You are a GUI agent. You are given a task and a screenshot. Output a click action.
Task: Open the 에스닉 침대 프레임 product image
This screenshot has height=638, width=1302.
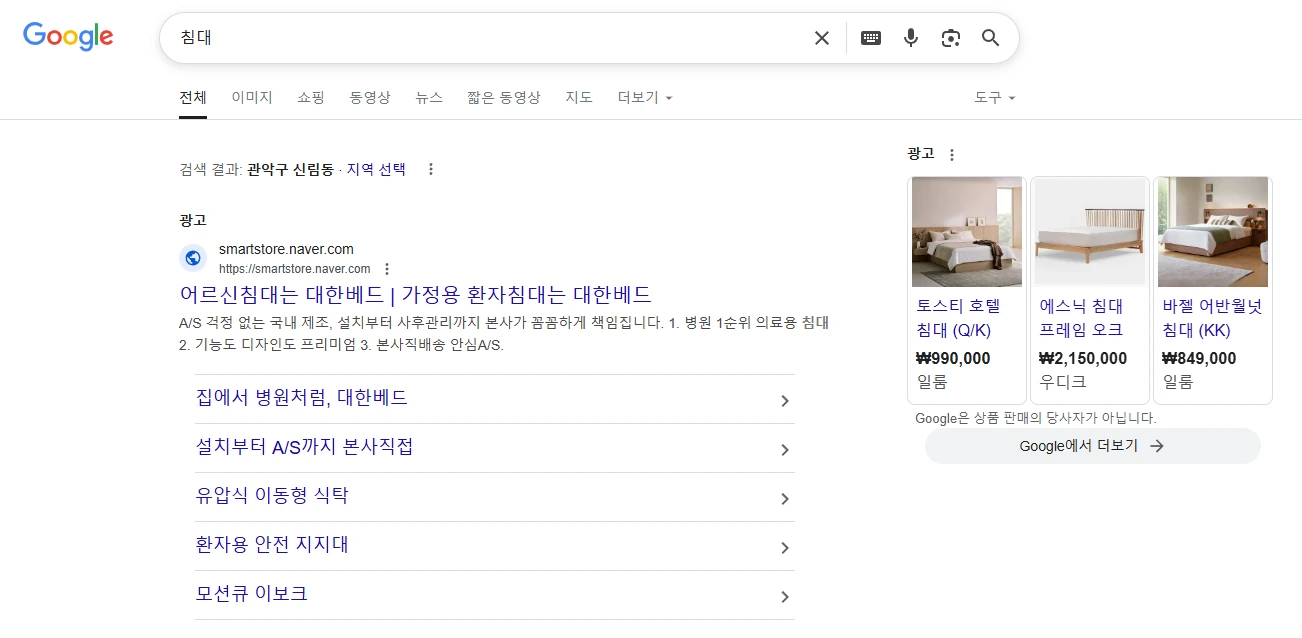point(1090,232)
